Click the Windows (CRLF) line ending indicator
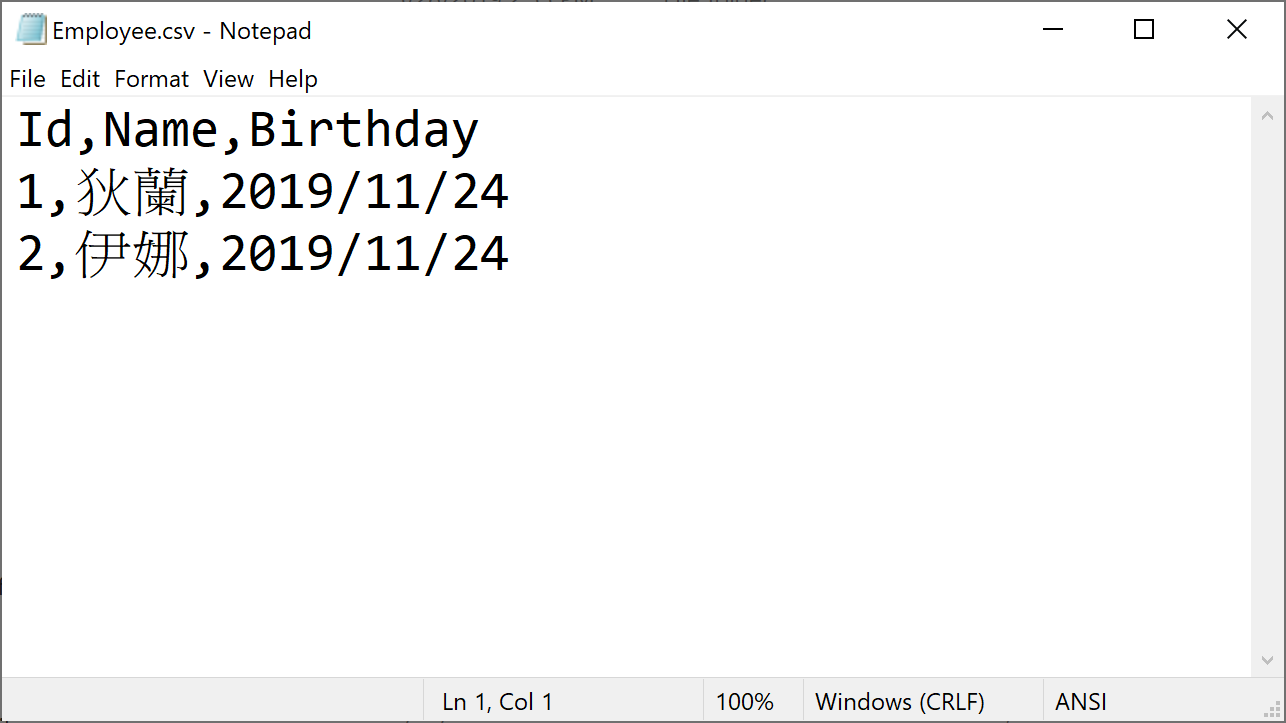Image resolution: width=1286 pixels, height=723 pixels. tap(899, 702)
